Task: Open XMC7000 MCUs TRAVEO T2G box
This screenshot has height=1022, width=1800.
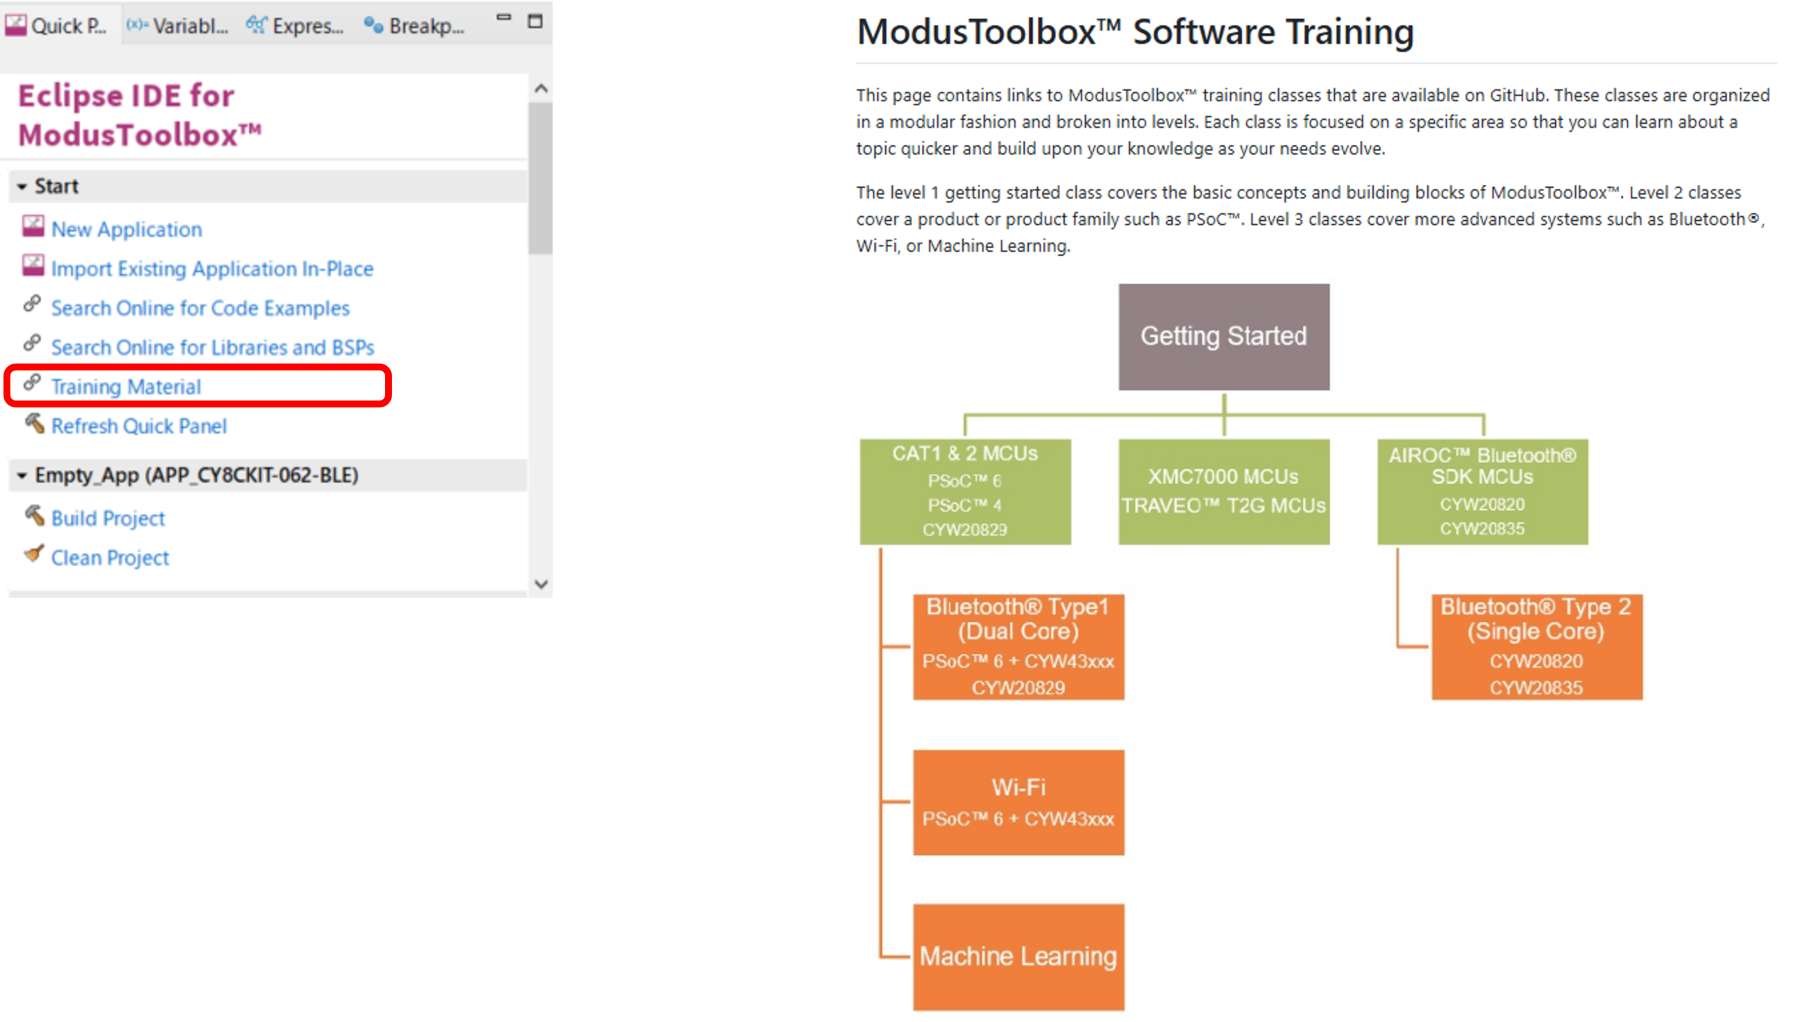Action: click(x=1224, y=492)
